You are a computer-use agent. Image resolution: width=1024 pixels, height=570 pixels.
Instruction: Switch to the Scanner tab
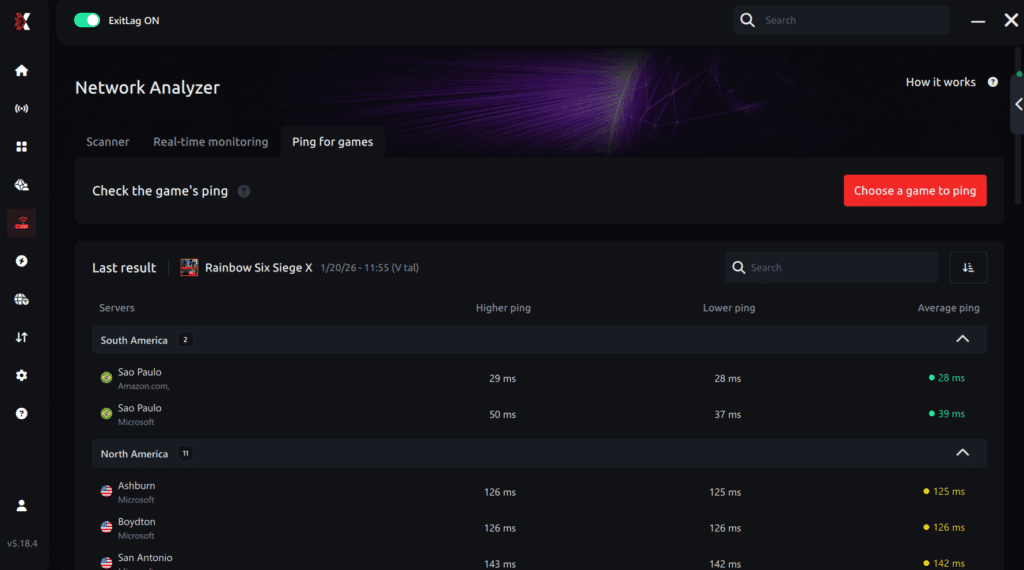pos(107,142)
